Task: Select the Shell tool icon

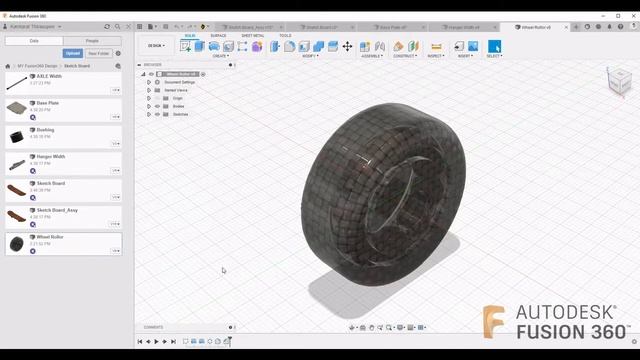Action: [304, 46]
